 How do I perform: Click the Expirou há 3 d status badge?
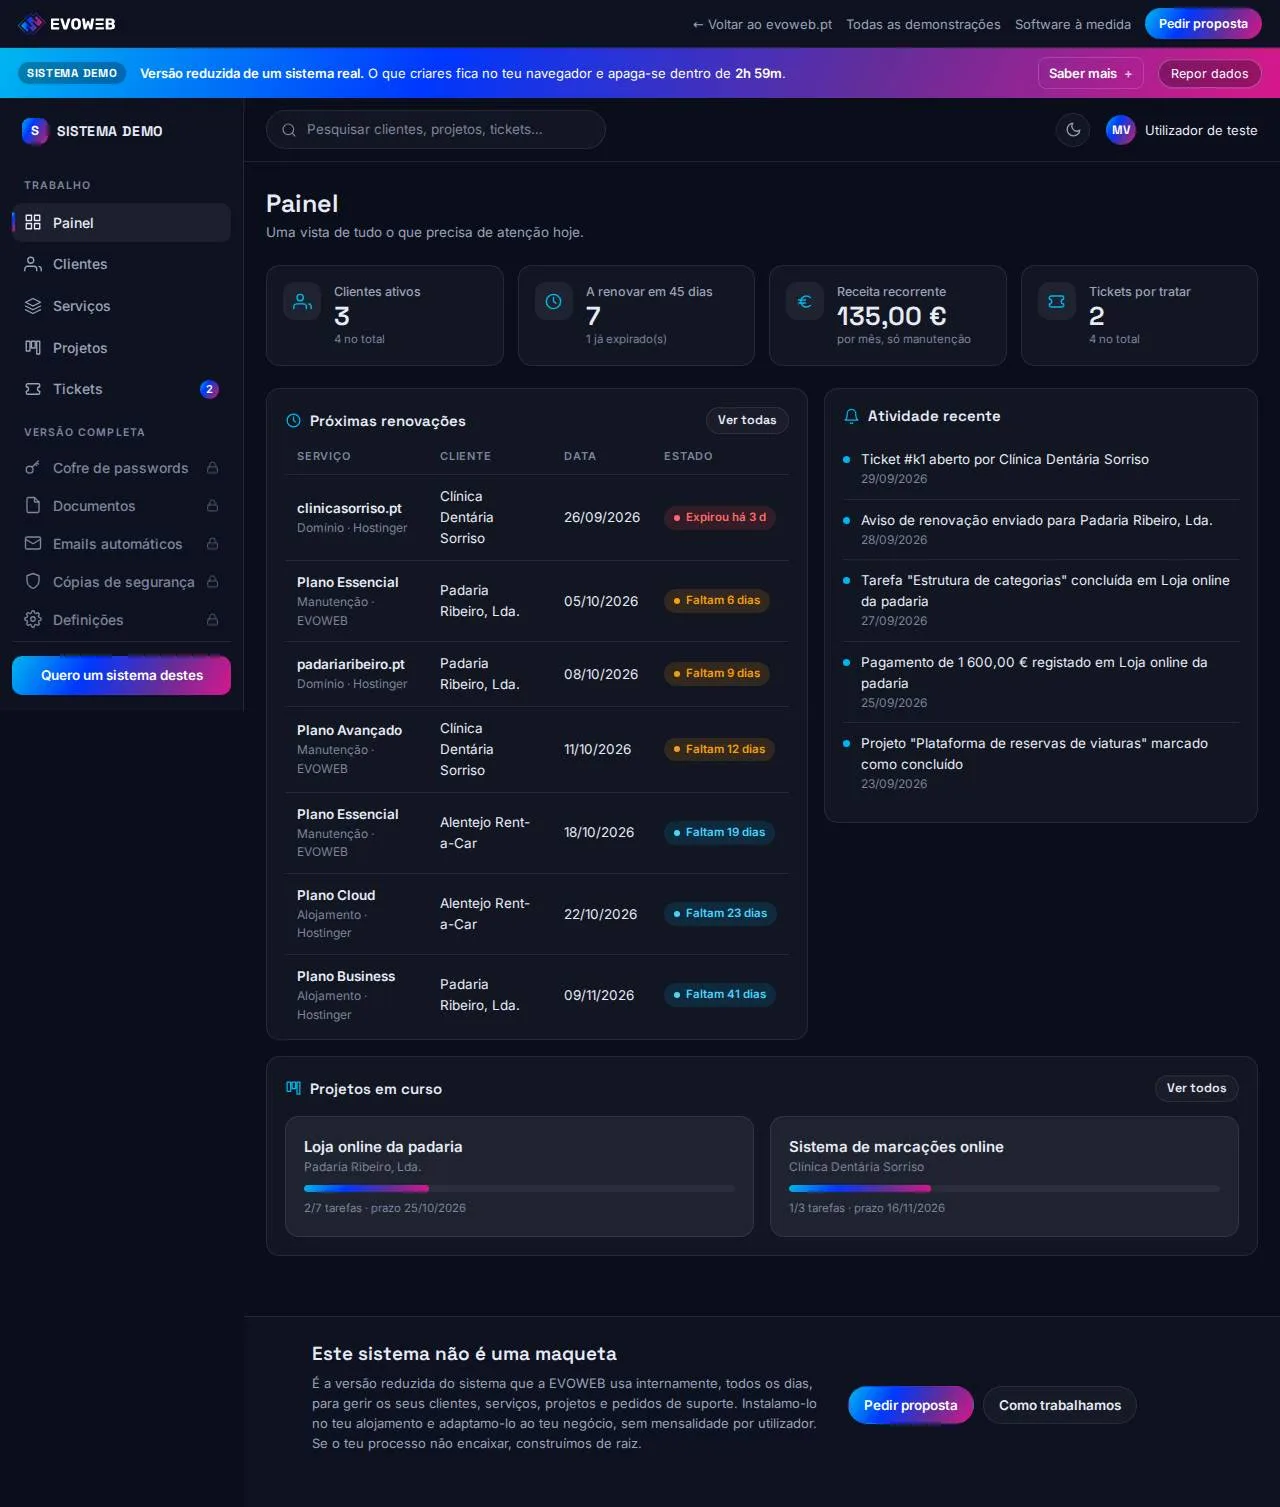[720, 517]
